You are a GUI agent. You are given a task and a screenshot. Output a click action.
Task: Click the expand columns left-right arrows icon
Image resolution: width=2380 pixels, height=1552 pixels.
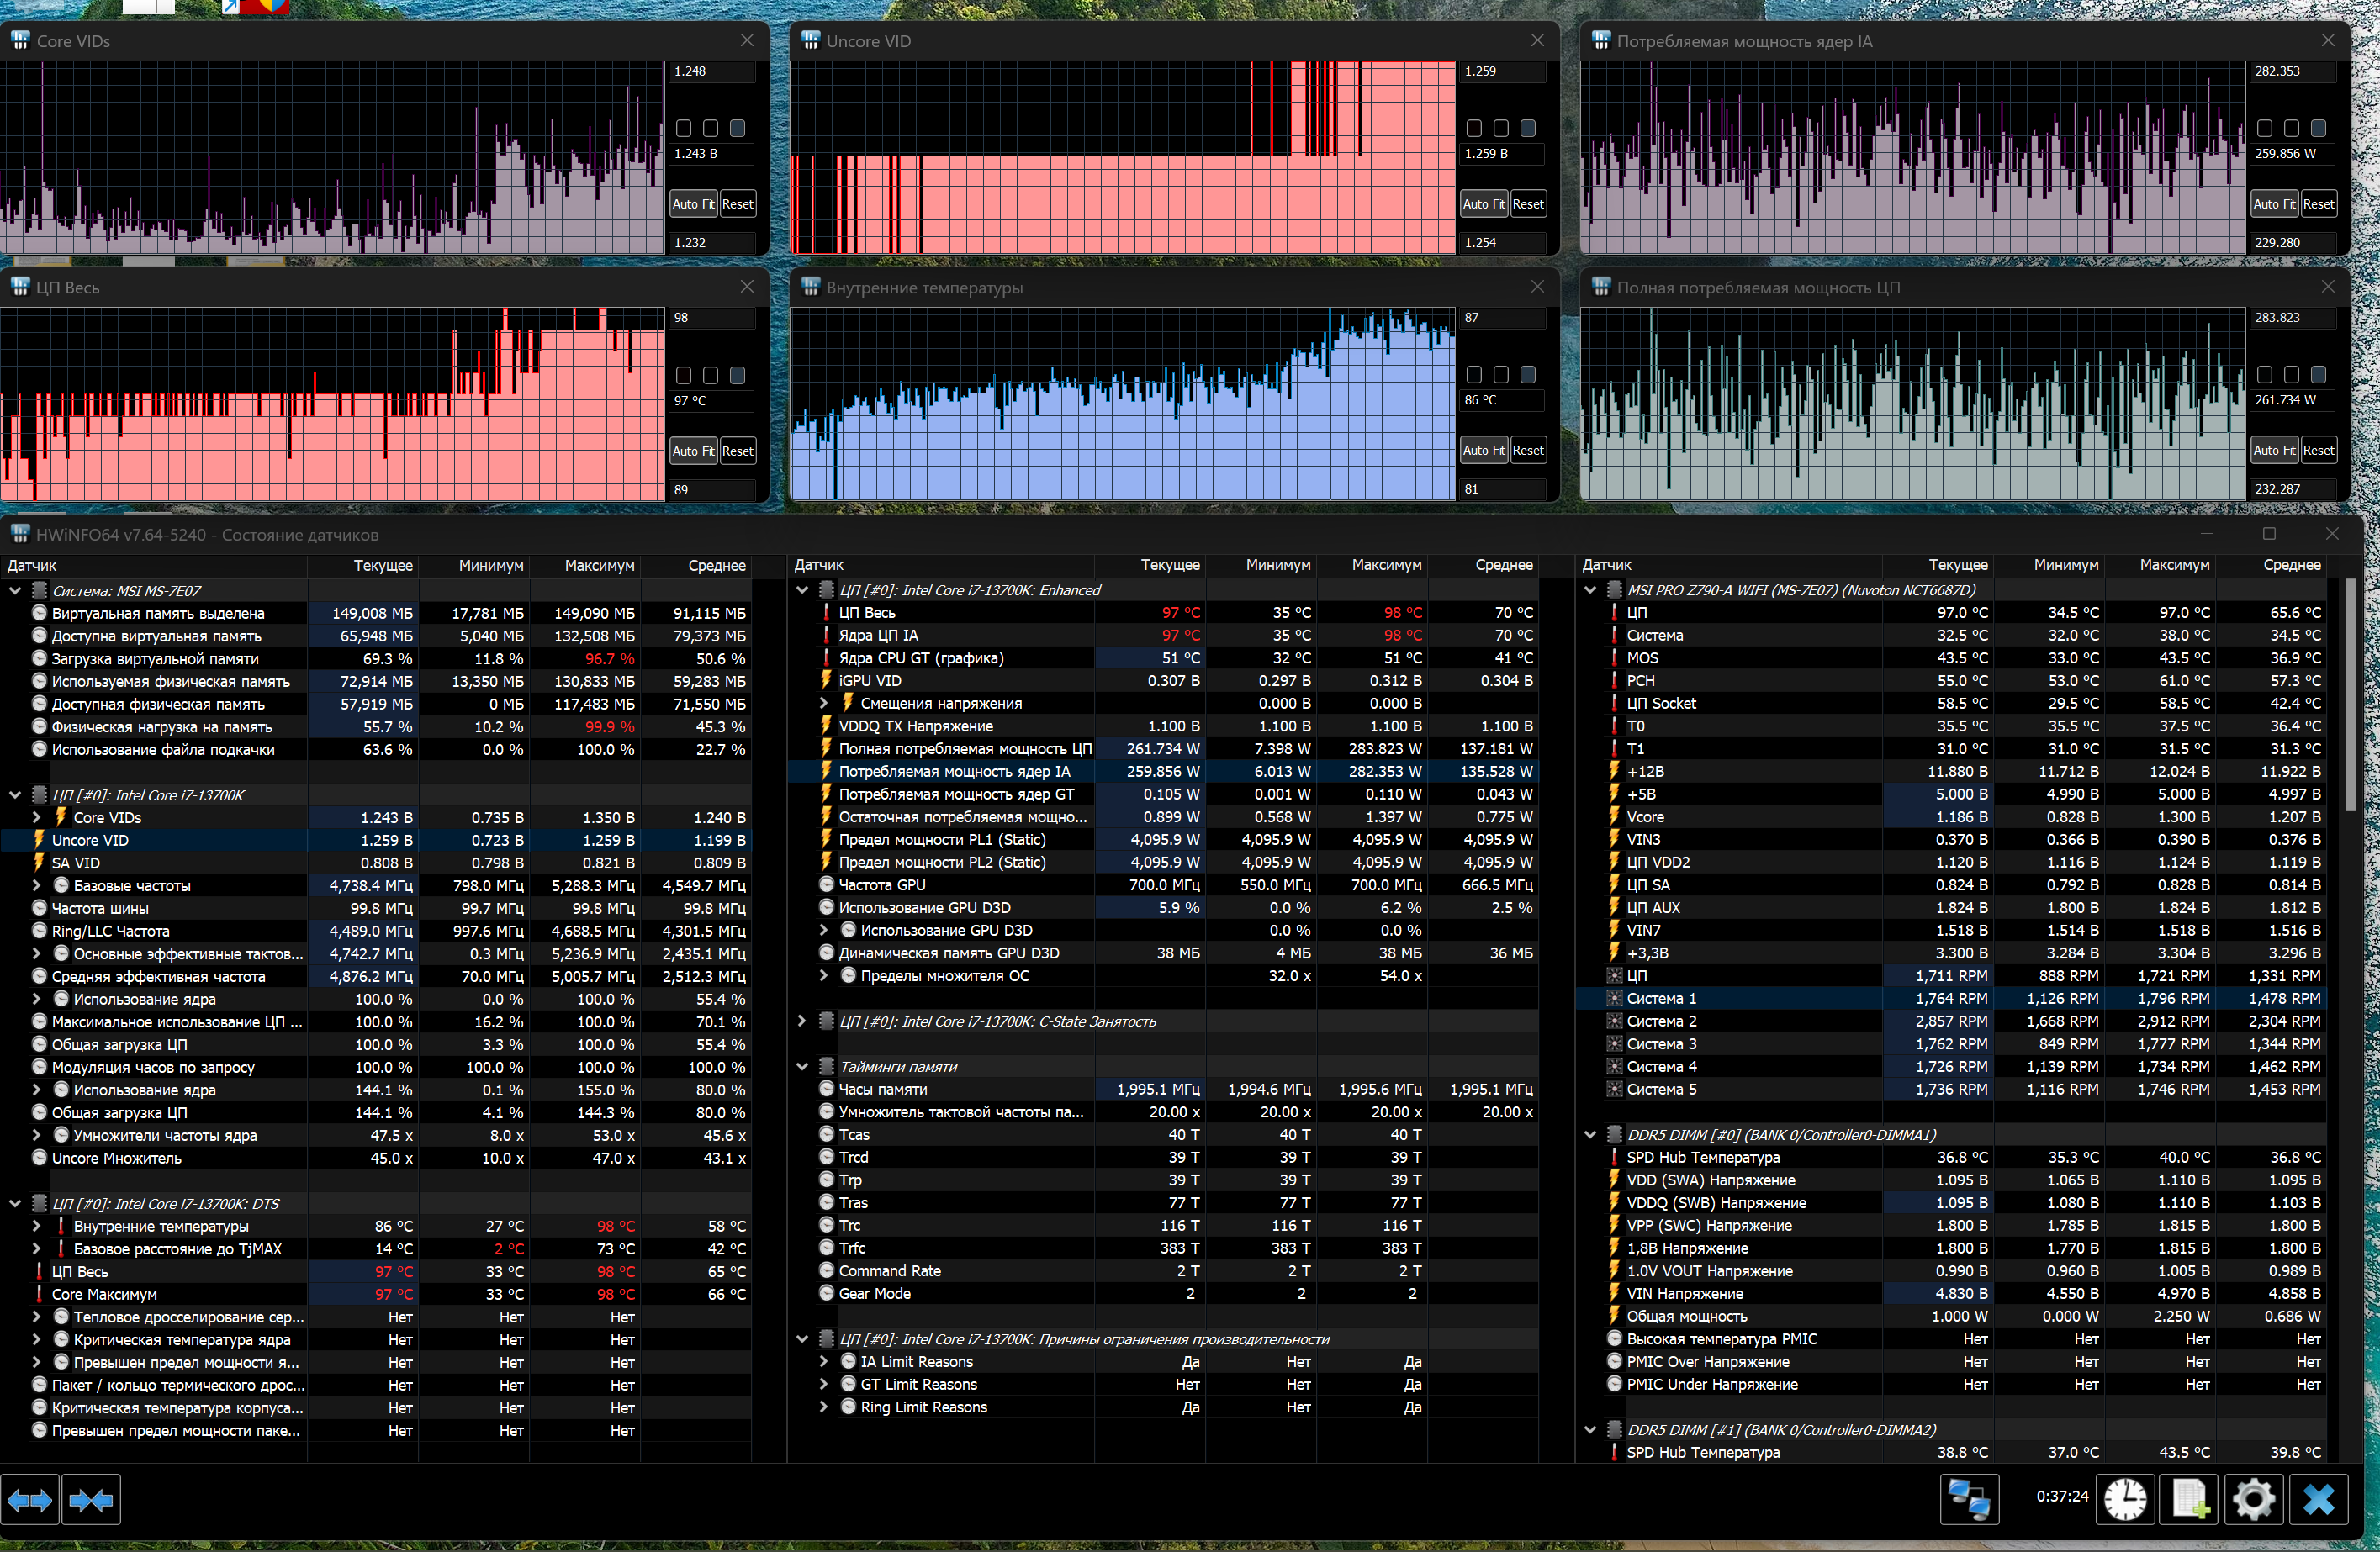[x=30, y=1499]
